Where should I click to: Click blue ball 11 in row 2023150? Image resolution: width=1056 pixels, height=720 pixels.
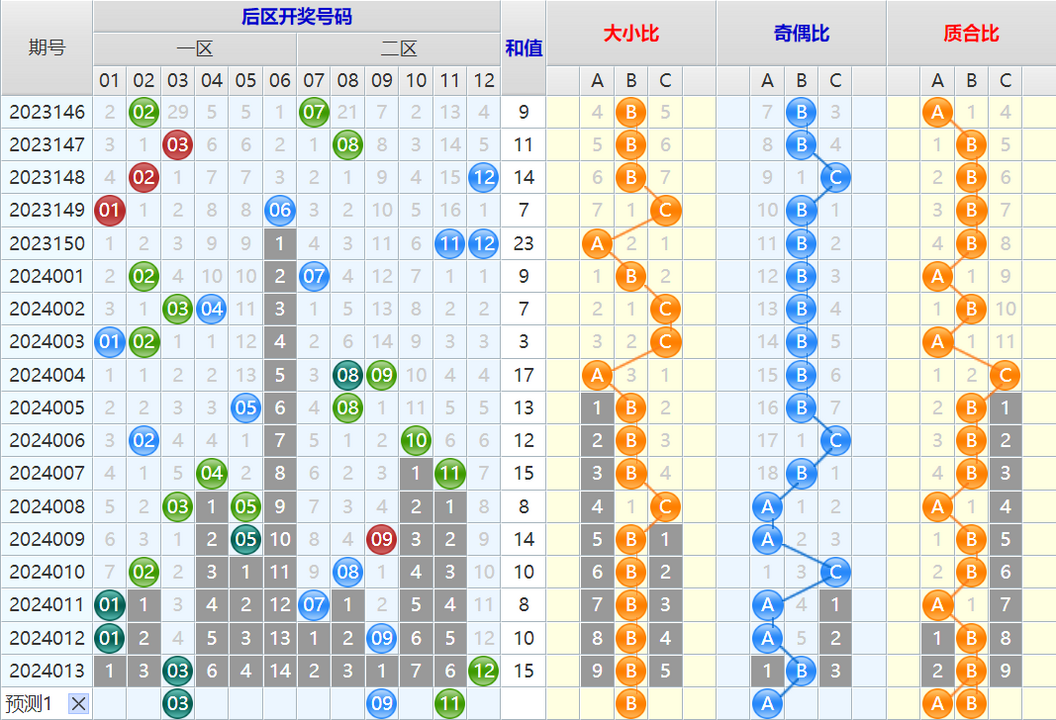[x=450, y=243]
